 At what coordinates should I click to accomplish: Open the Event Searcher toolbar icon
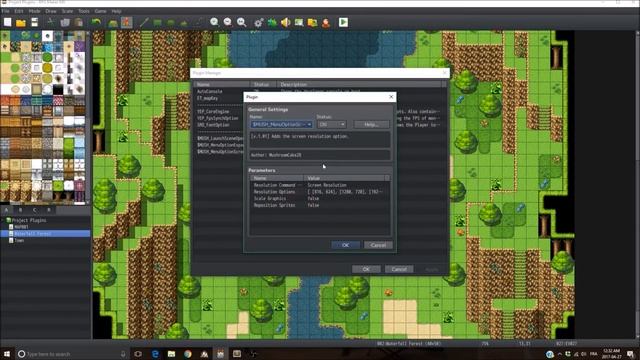pyautogui.click(x=299, y=22)
